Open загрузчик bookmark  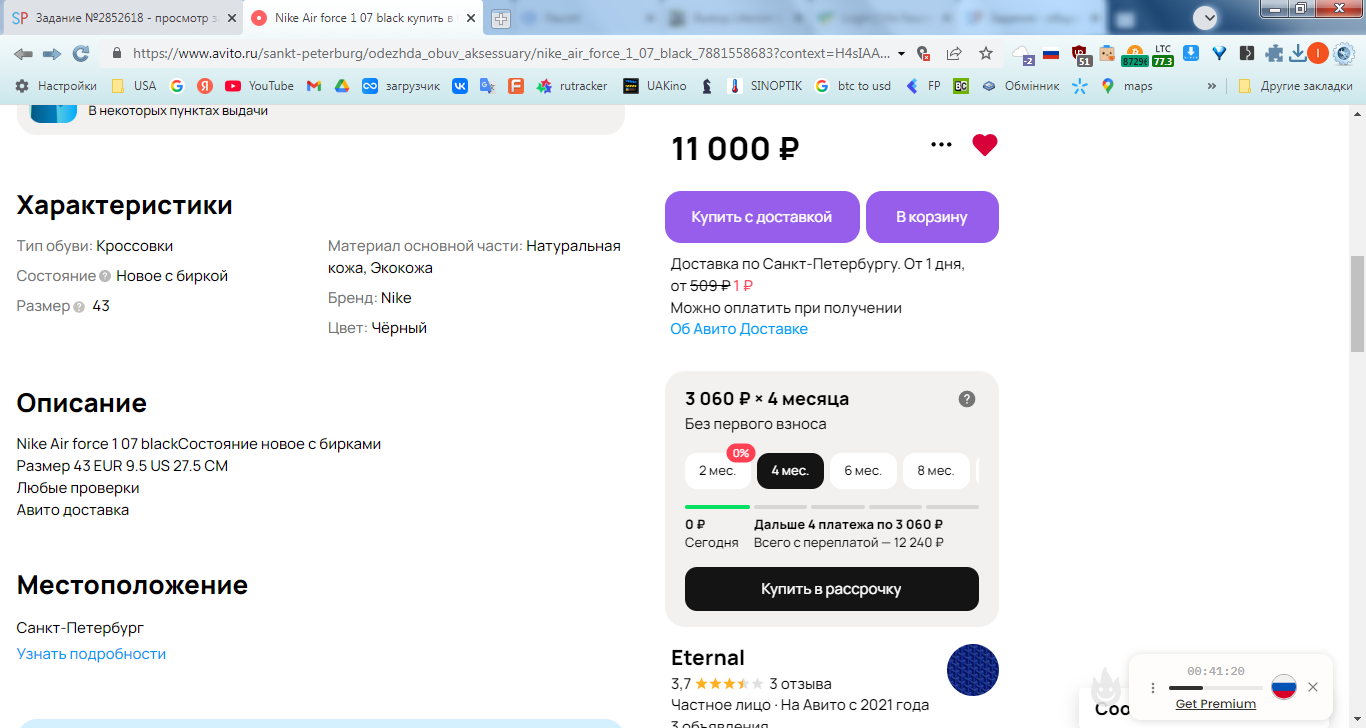pyautogui.click(x=401, y=86)
